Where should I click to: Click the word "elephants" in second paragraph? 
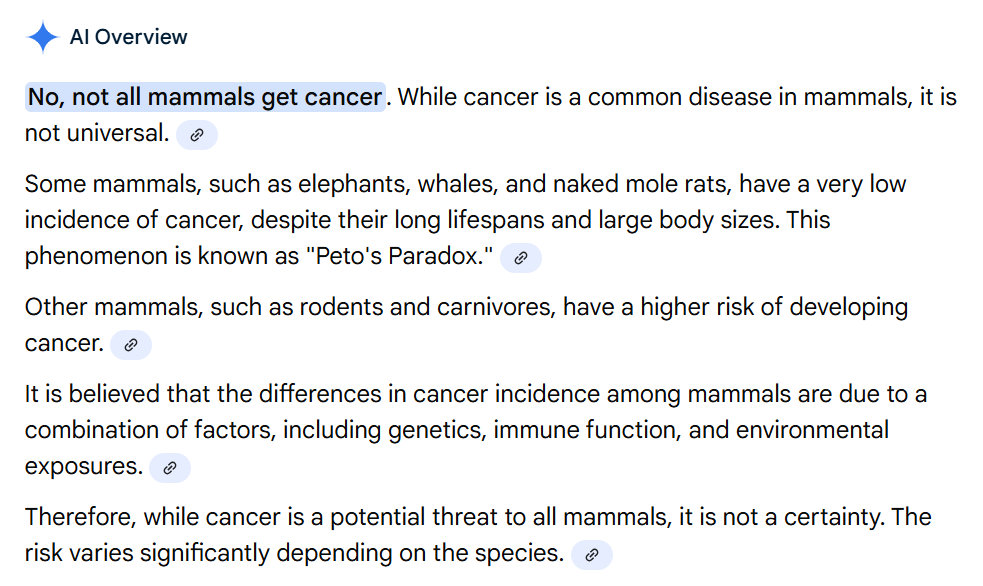346,184
